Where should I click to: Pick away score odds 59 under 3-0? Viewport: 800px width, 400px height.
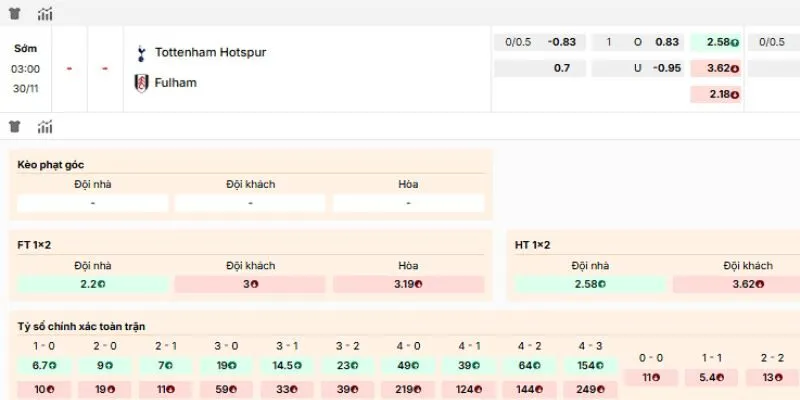226,390
